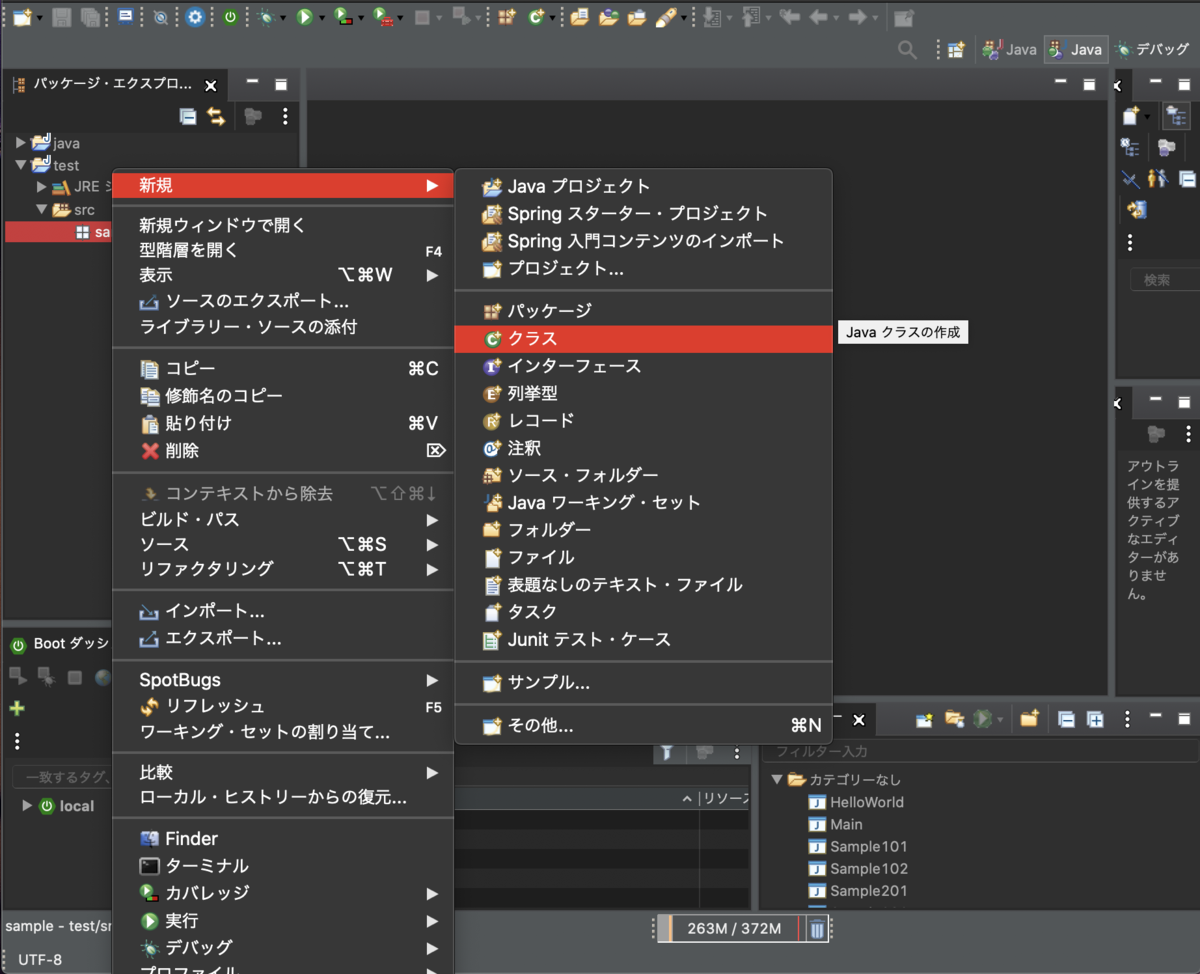Click the blue gear toolbar icon
The height and width of the screenshot is (974, 1200).
(x=195, y=17)
